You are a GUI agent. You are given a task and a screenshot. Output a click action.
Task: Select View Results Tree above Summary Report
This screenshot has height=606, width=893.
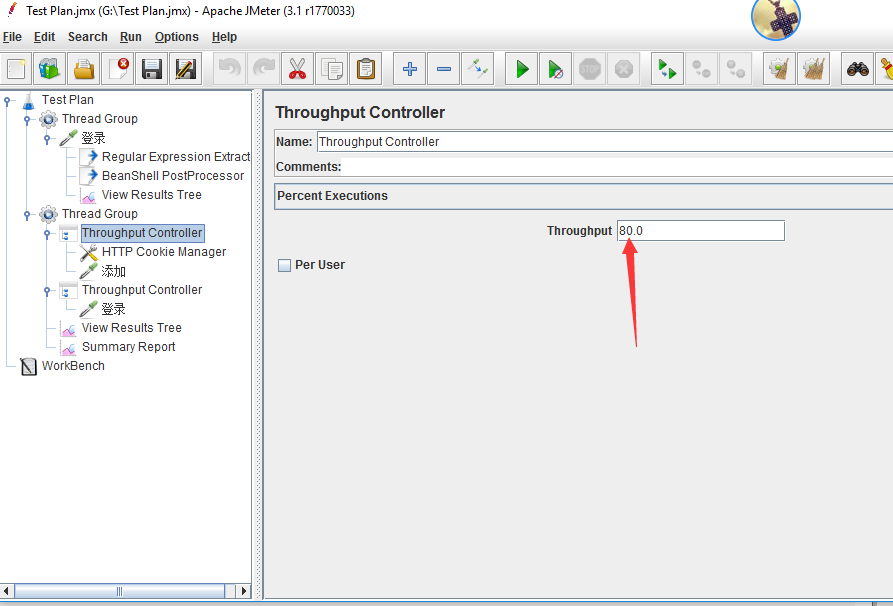(132, 328)
